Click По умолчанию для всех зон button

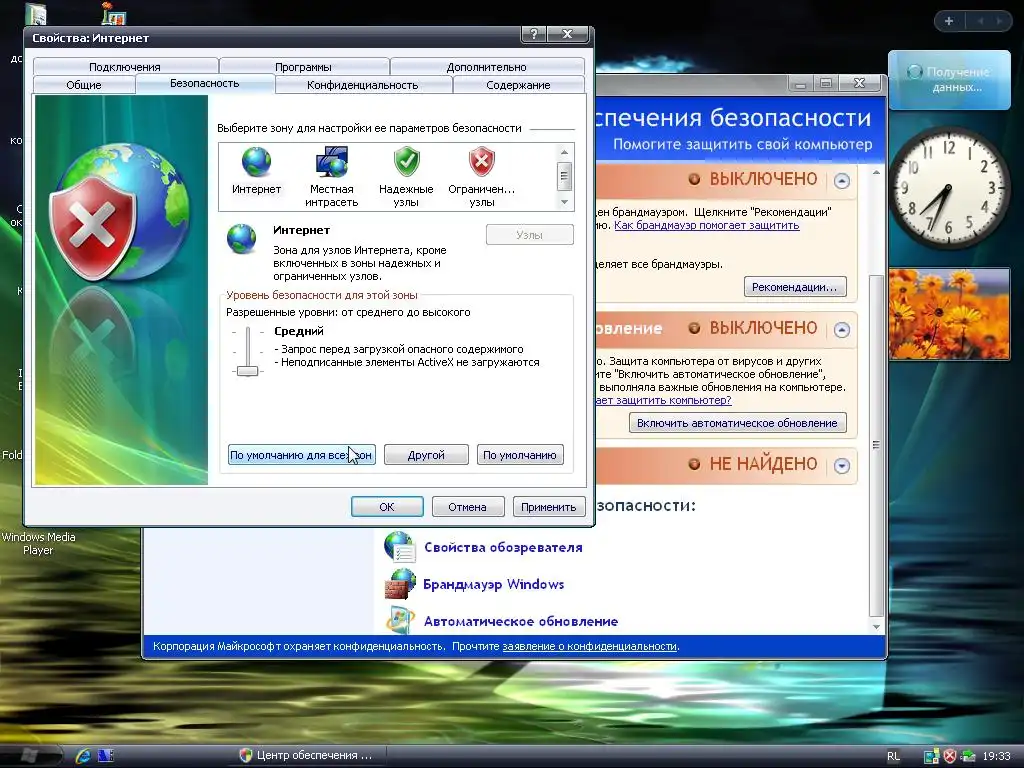(301, 455)
